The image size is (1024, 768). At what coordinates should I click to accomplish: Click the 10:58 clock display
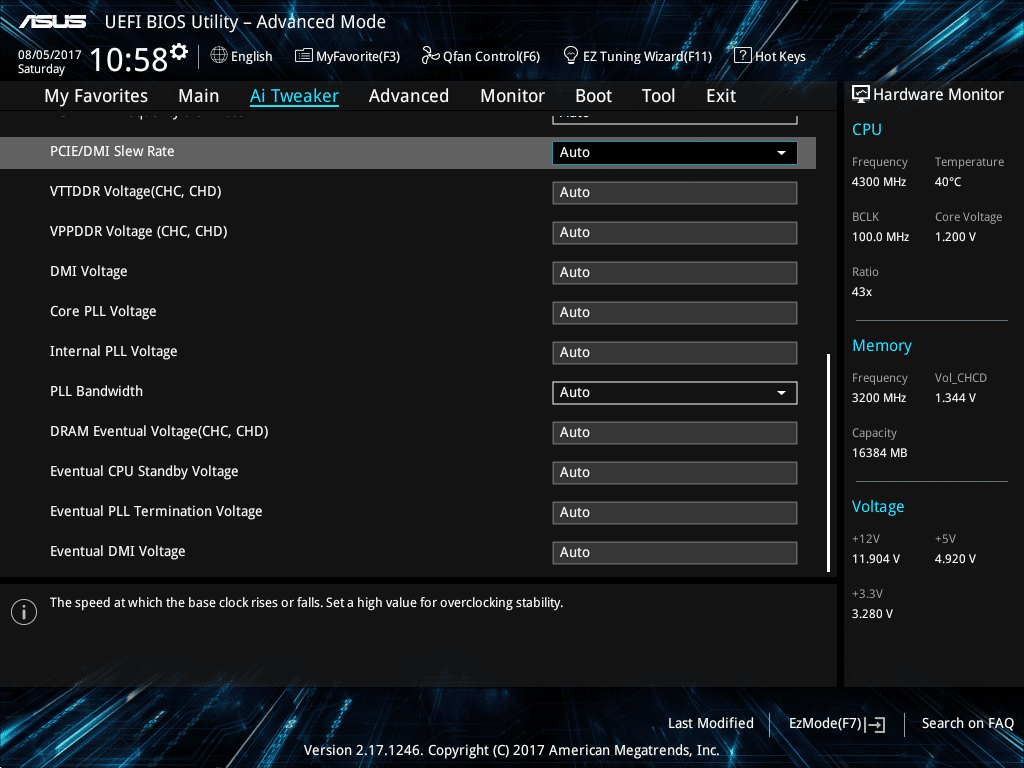(x=129, y=59)
